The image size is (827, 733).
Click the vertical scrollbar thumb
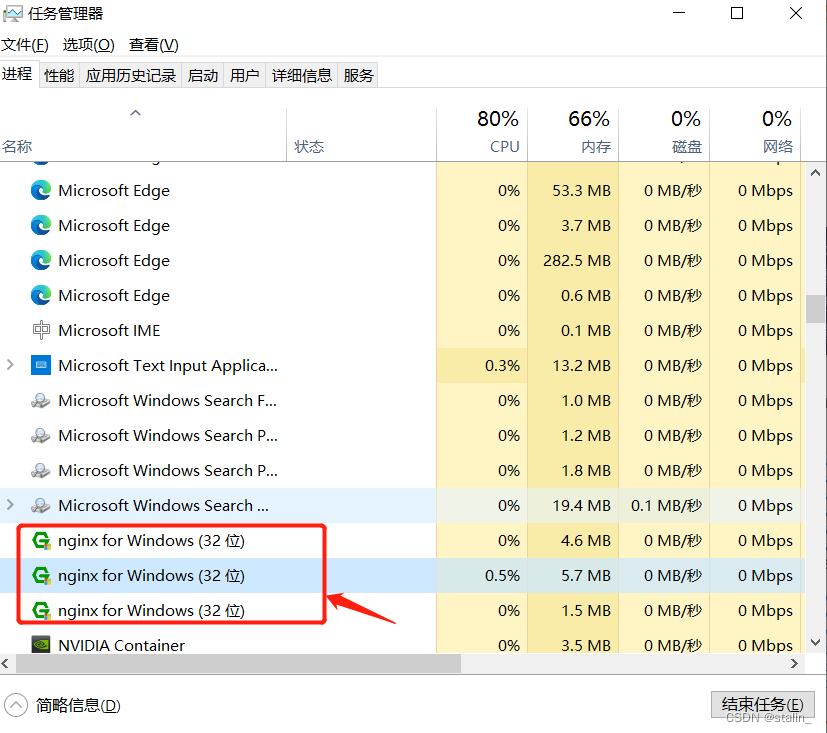[x=815, y=308]
